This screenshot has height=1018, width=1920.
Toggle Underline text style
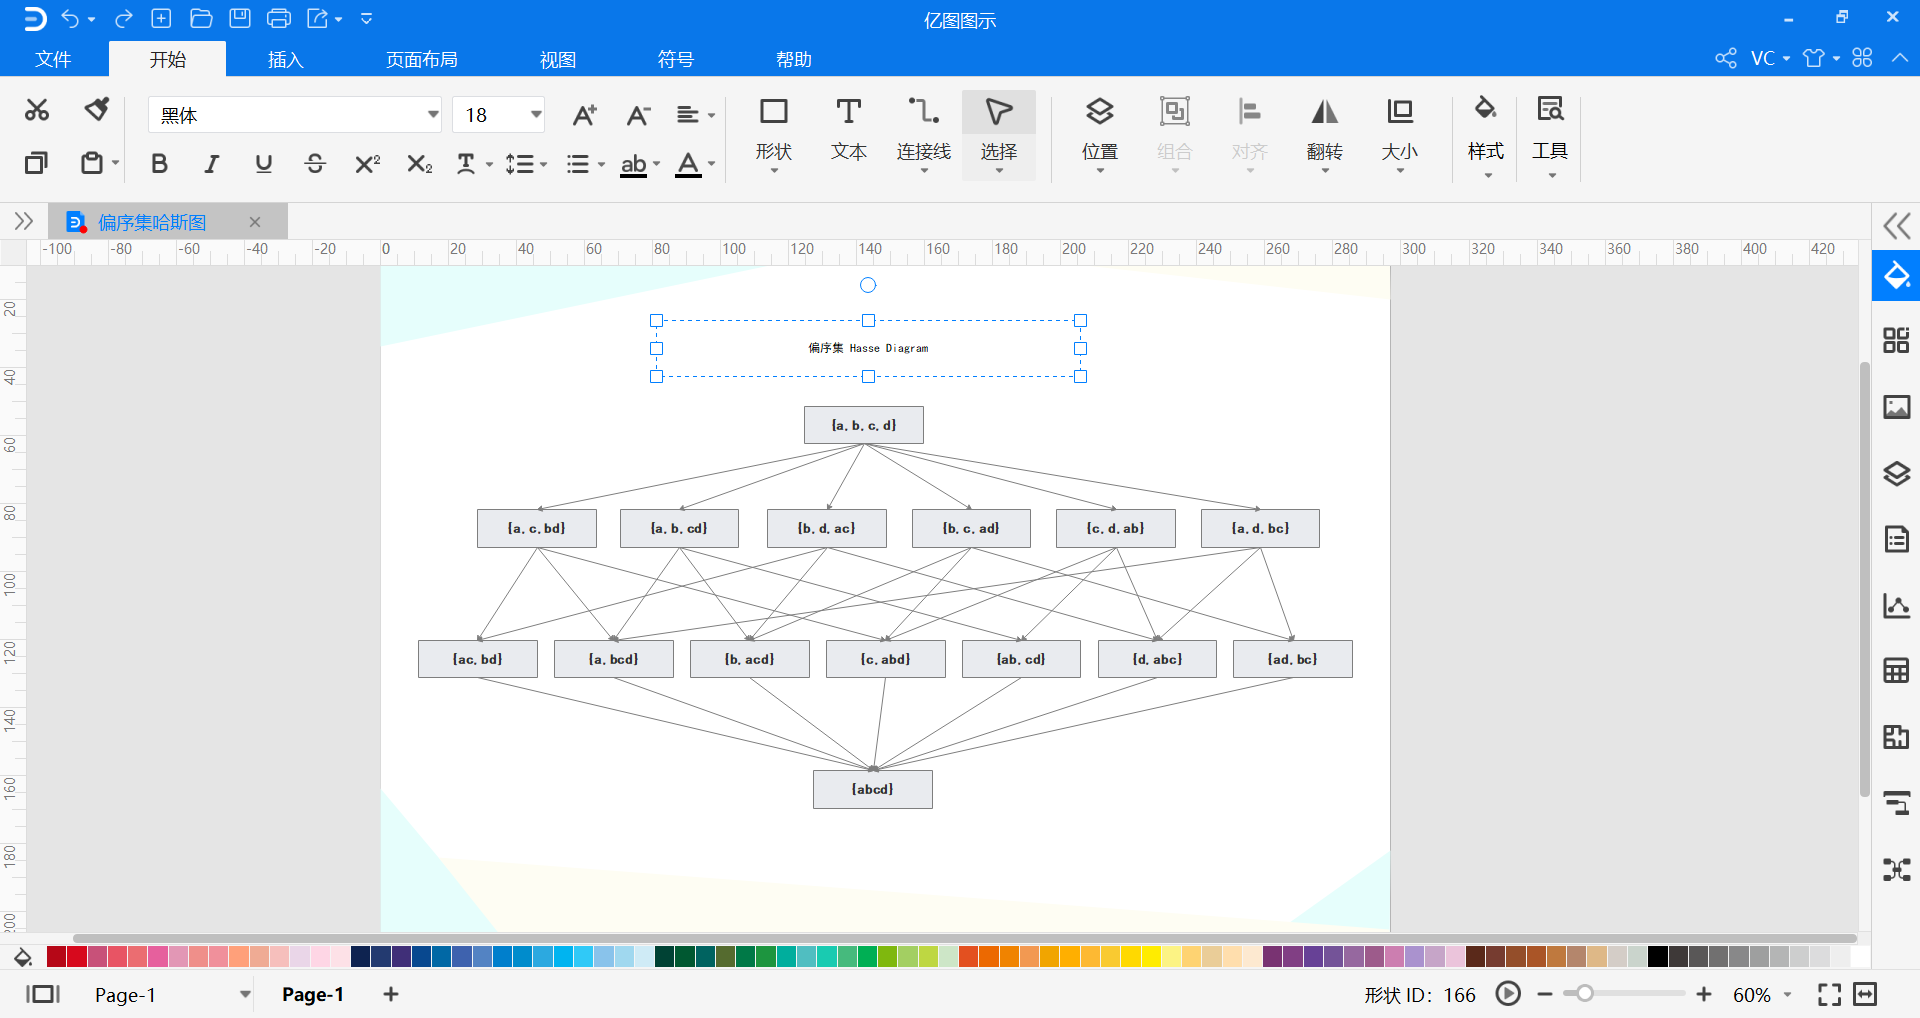point(263,164)
